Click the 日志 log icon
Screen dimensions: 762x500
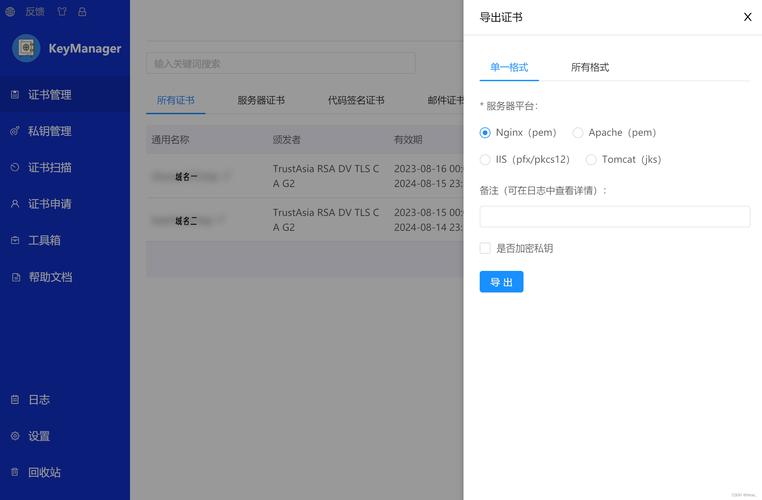[15, 399]
